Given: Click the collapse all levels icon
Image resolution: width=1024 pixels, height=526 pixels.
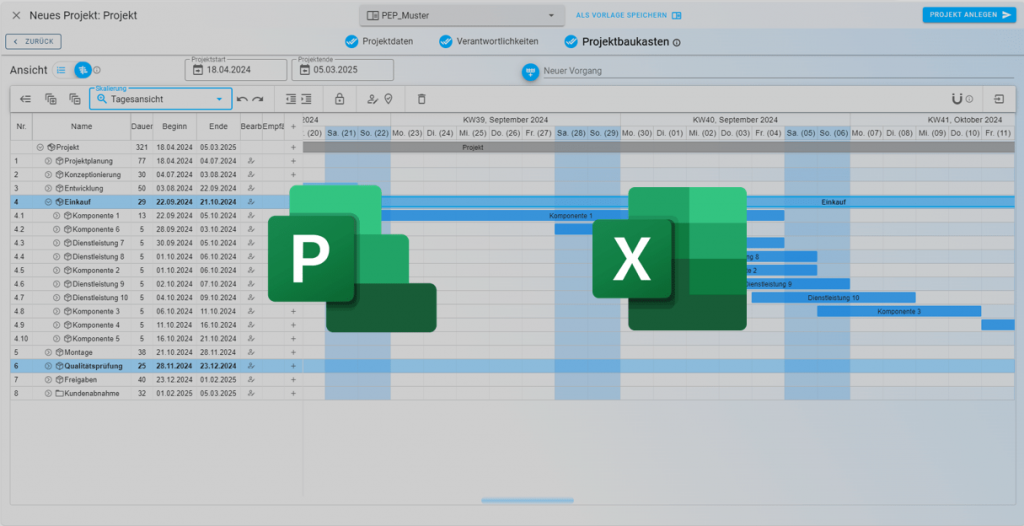Looking at the screenshot, I should [x=75, y=99].
